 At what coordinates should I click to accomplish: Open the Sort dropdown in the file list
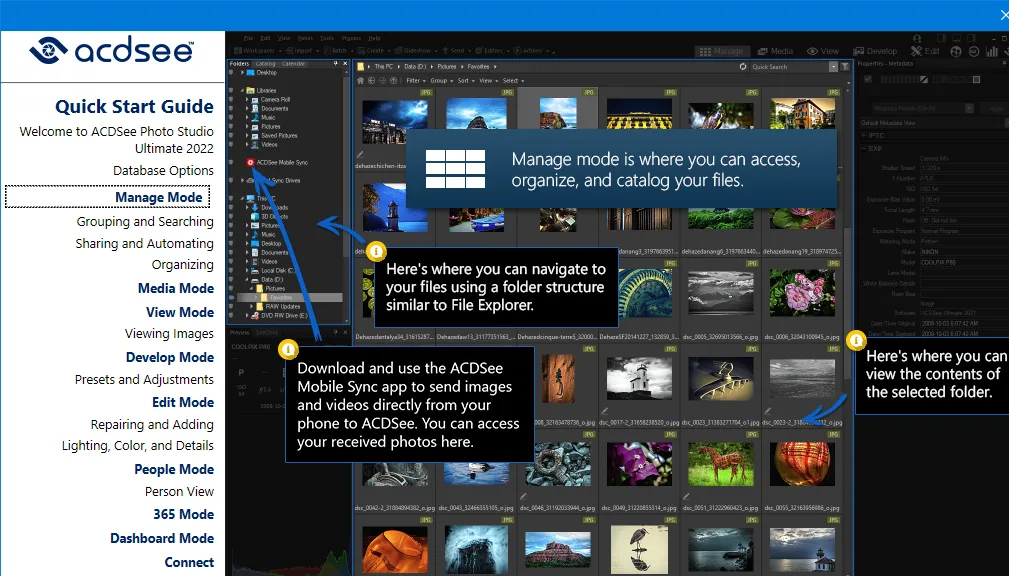point(465,80)
